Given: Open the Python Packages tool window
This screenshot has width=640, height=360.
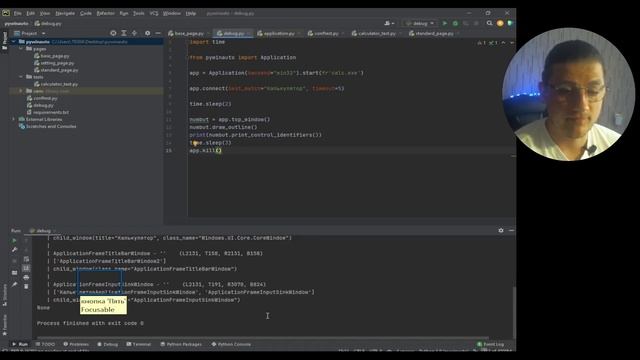Looking at the screenshot, I should pos(181,344).
